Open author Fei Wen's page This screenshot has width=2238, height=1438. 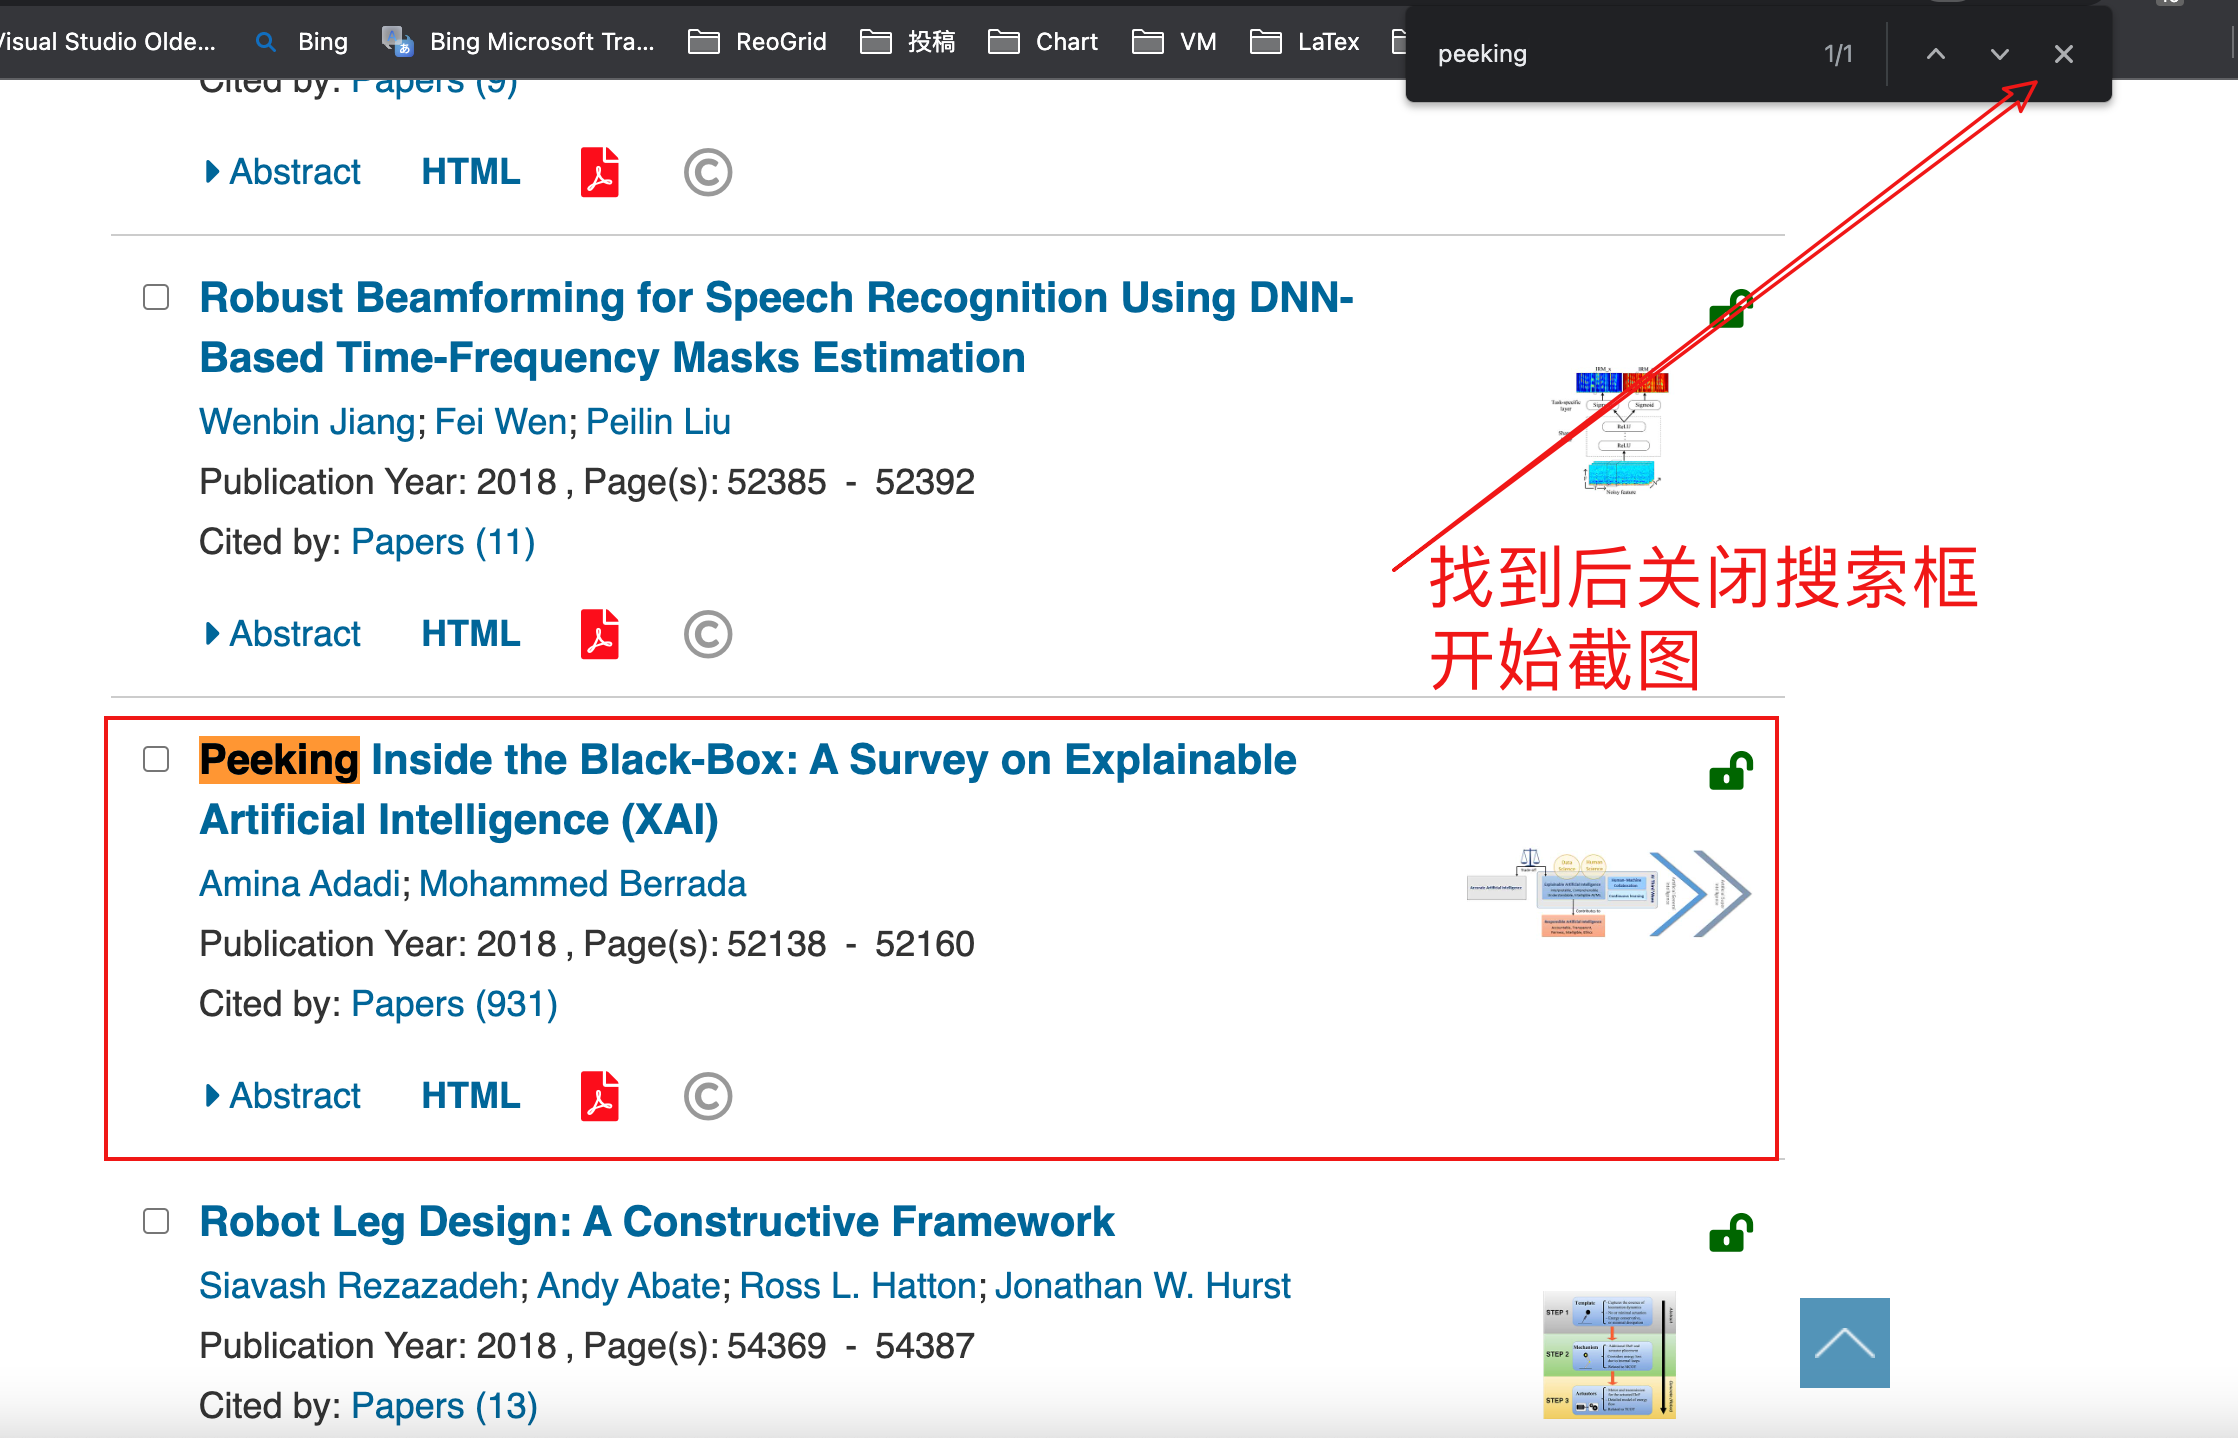tap(501, 422)
